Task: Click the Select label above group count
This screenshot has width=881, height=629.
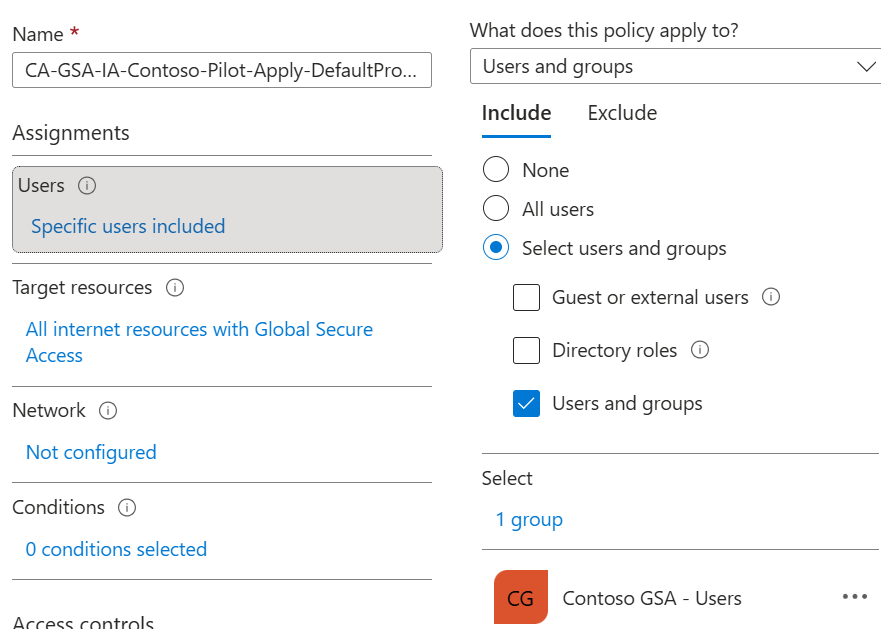Action: coord(507,478)
